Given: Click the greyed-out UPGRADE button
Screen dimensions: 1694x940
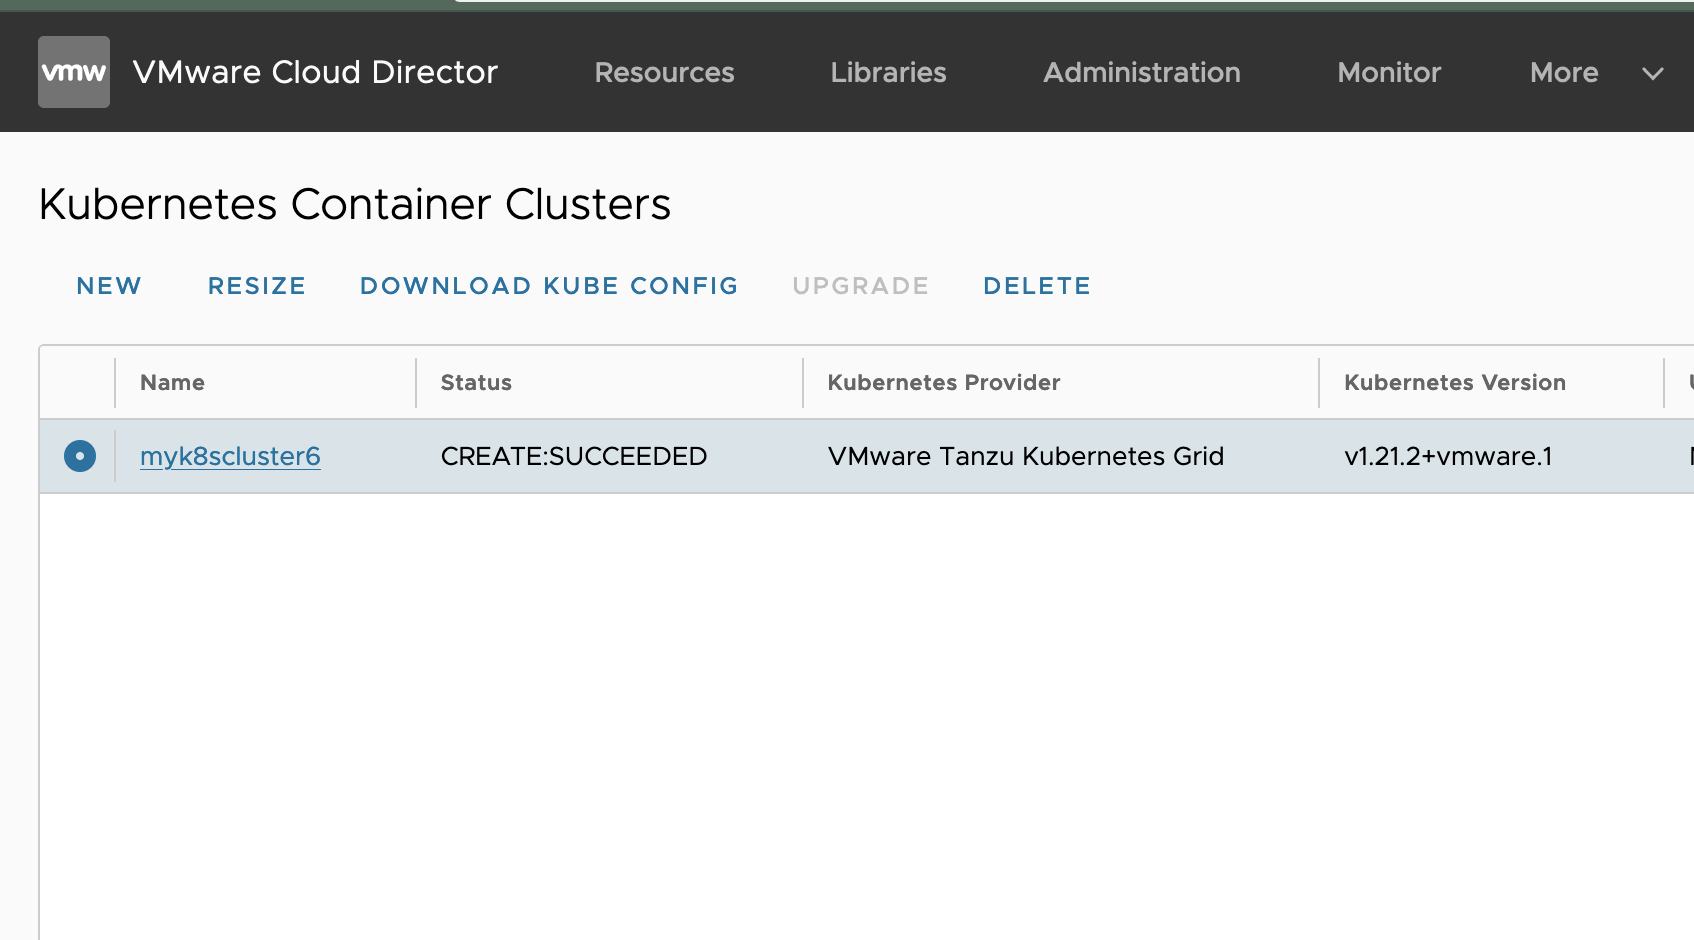Looking at the screenshot, I should tap(860, 286).
